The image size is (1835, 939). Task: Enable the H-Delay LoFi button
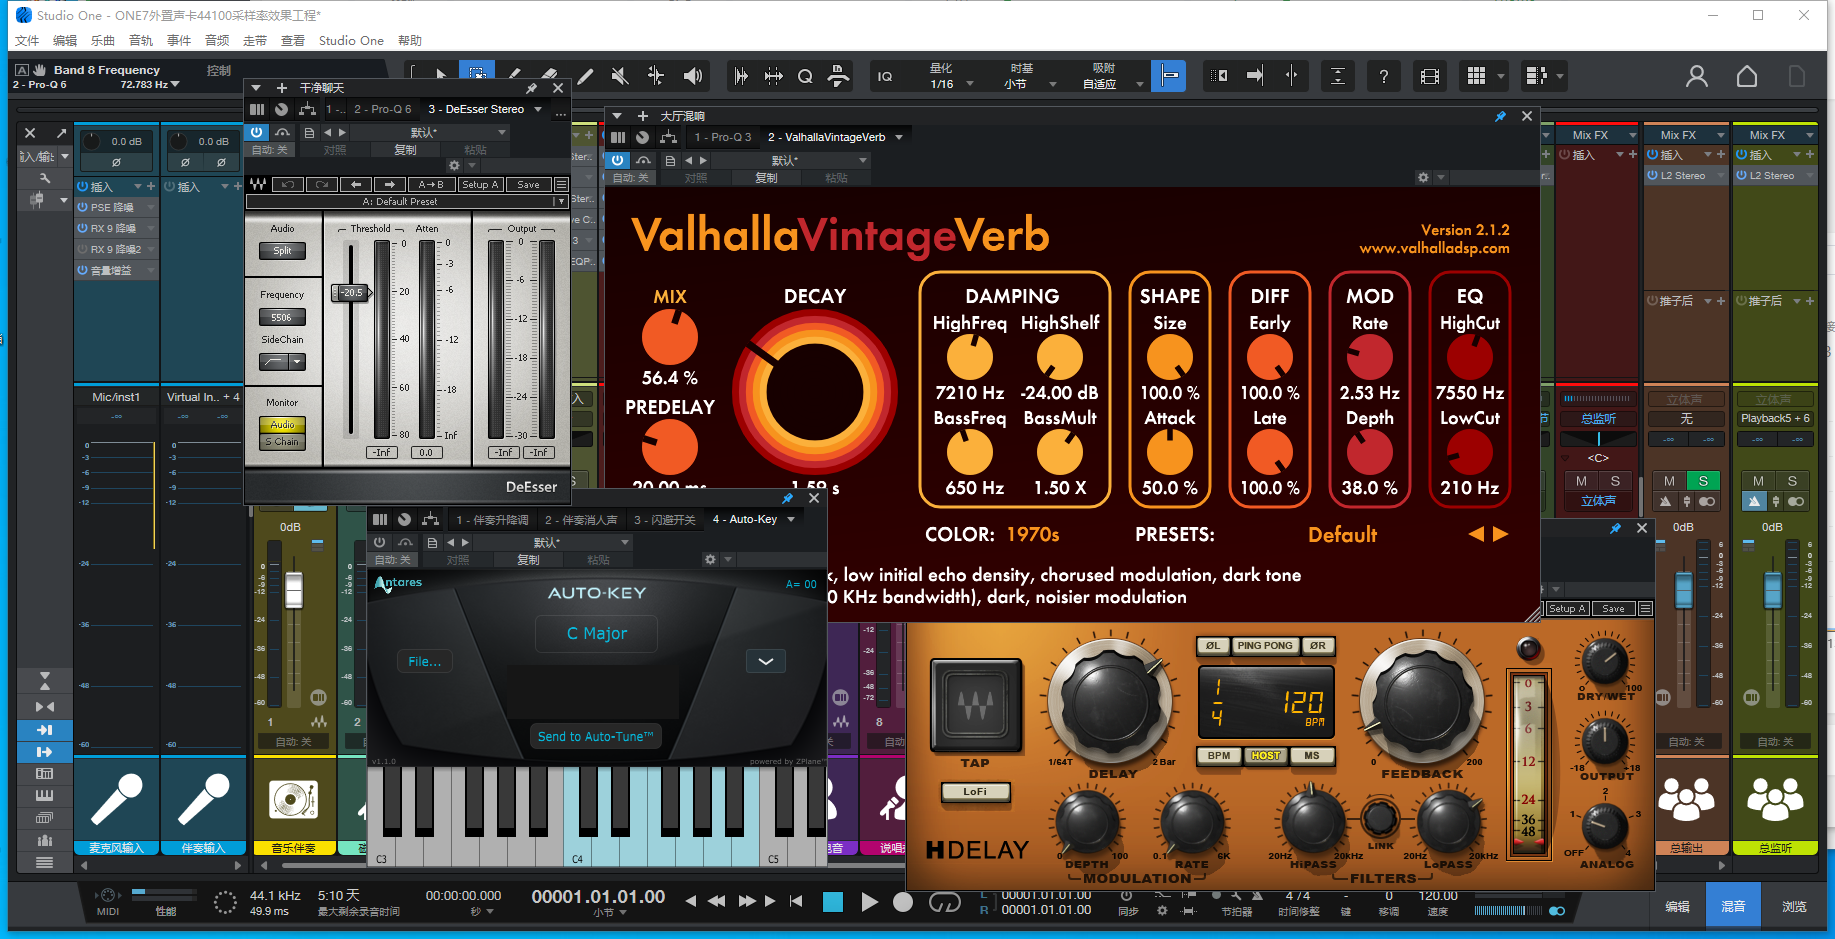[975, 791]
